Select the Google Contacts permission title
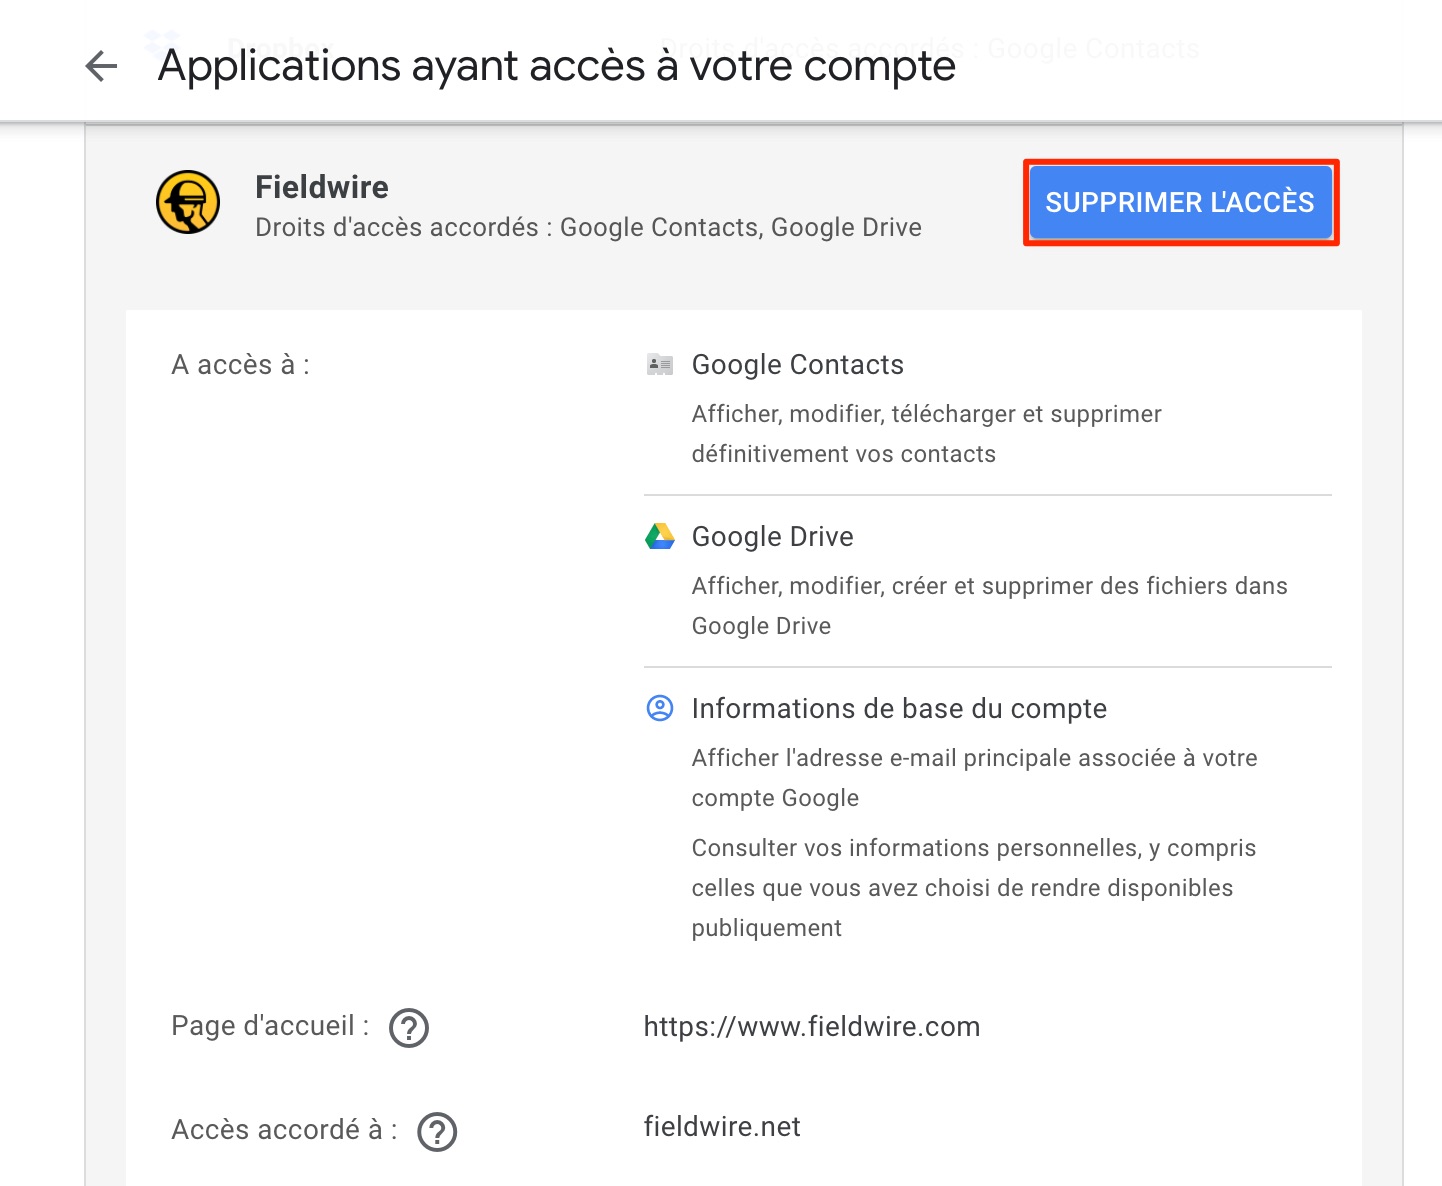1442x1186 pixels. pos(798,365)
